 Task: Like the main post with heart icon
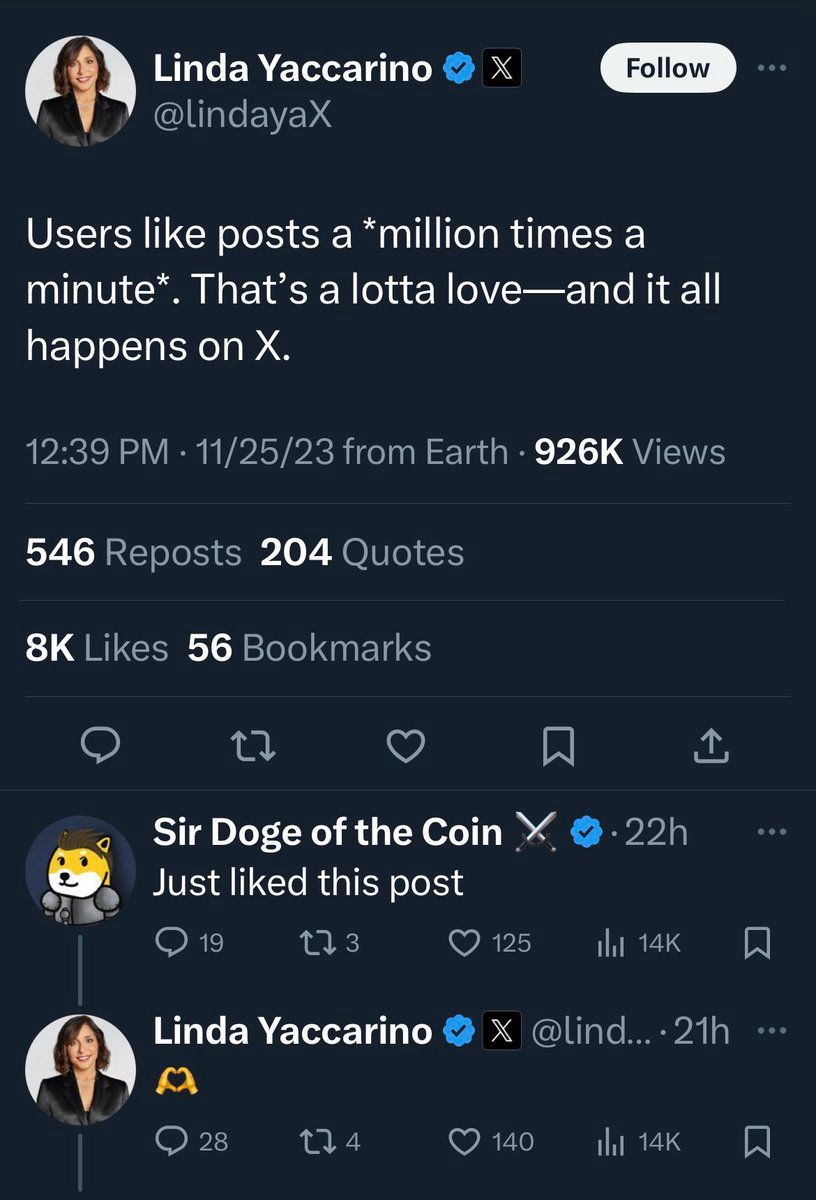click(x=407, y=745)
